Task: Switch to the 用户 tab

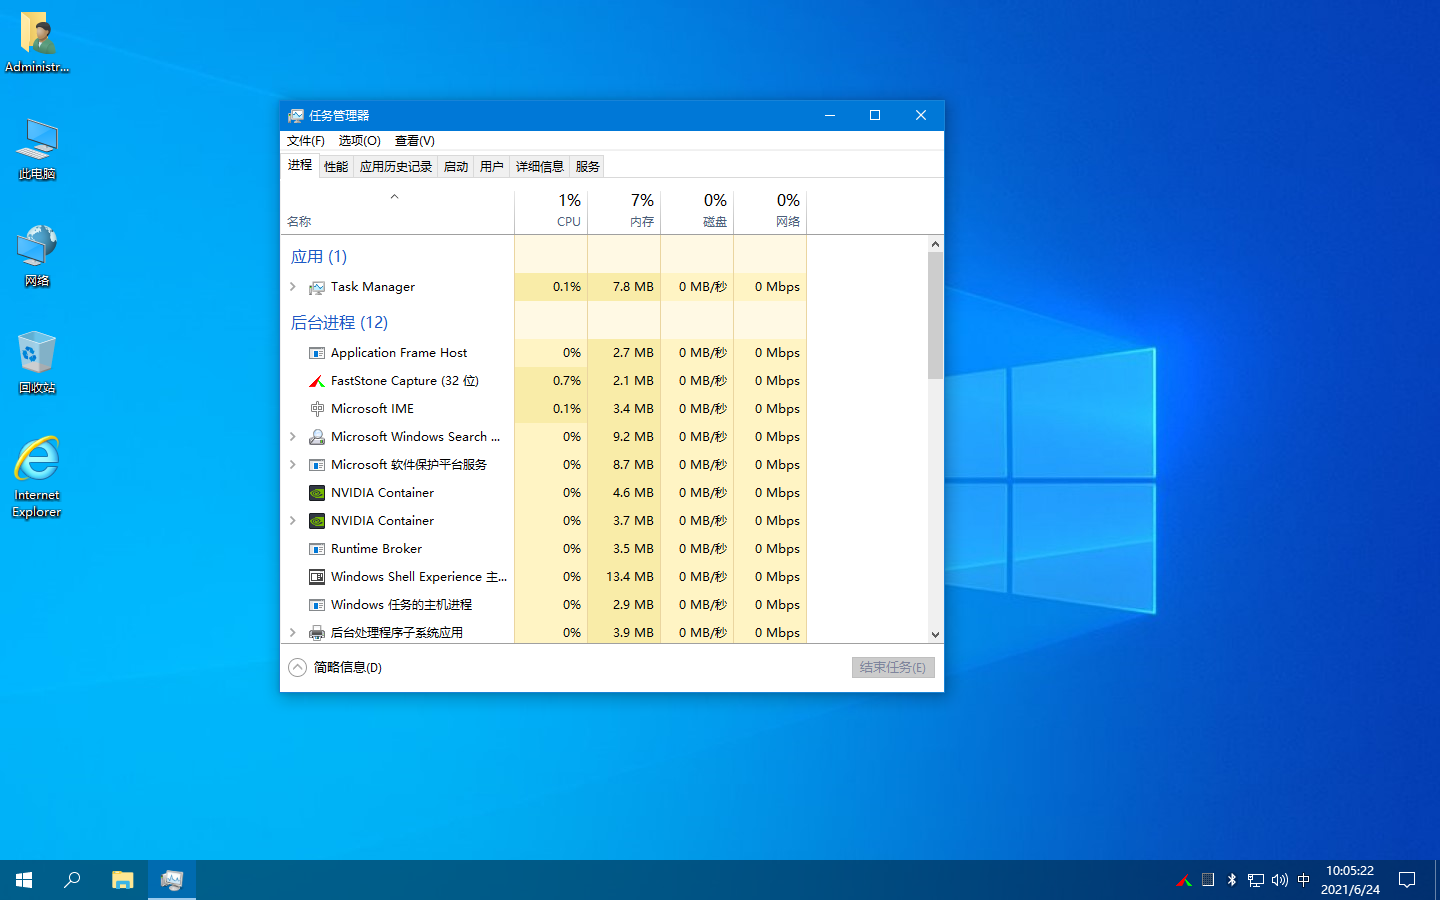Action: tap(492, 167)
